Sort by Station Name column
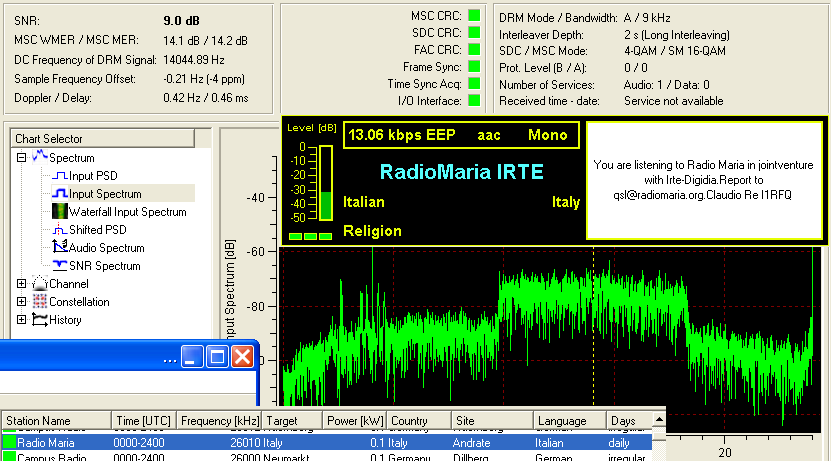831x461 pixels. pos(56,420)
